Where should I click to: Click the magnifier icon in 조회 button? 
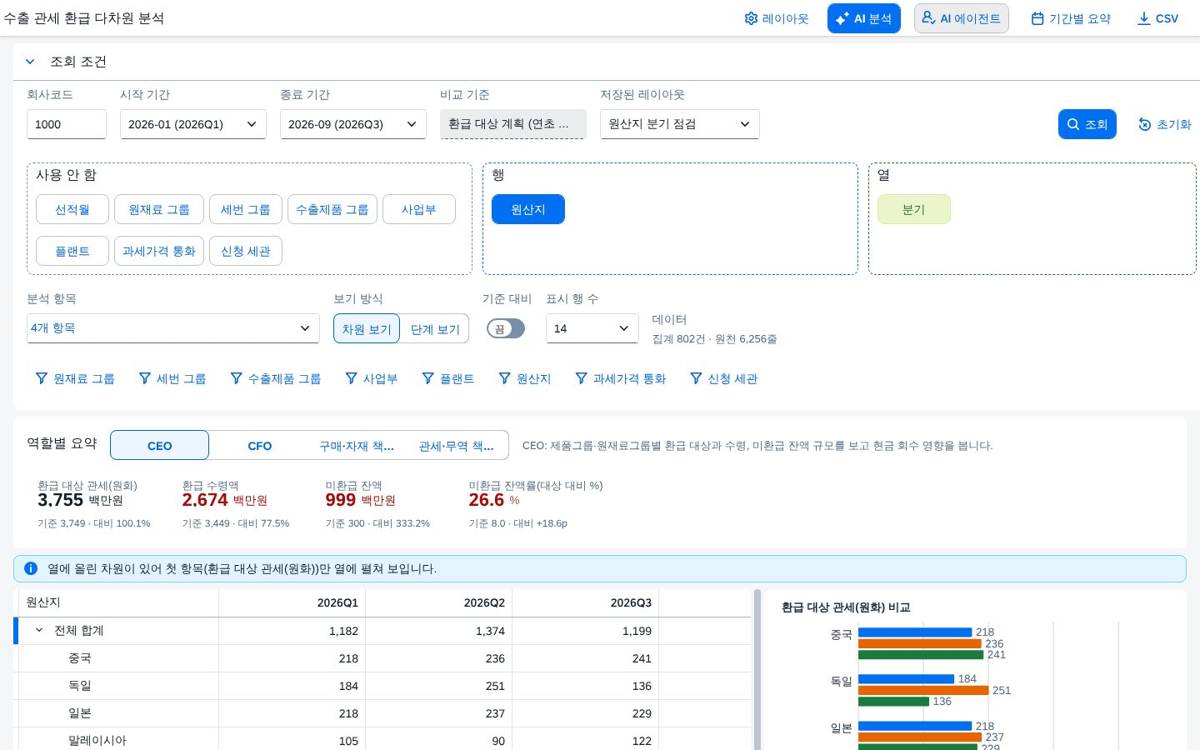tap(1073, 124)
